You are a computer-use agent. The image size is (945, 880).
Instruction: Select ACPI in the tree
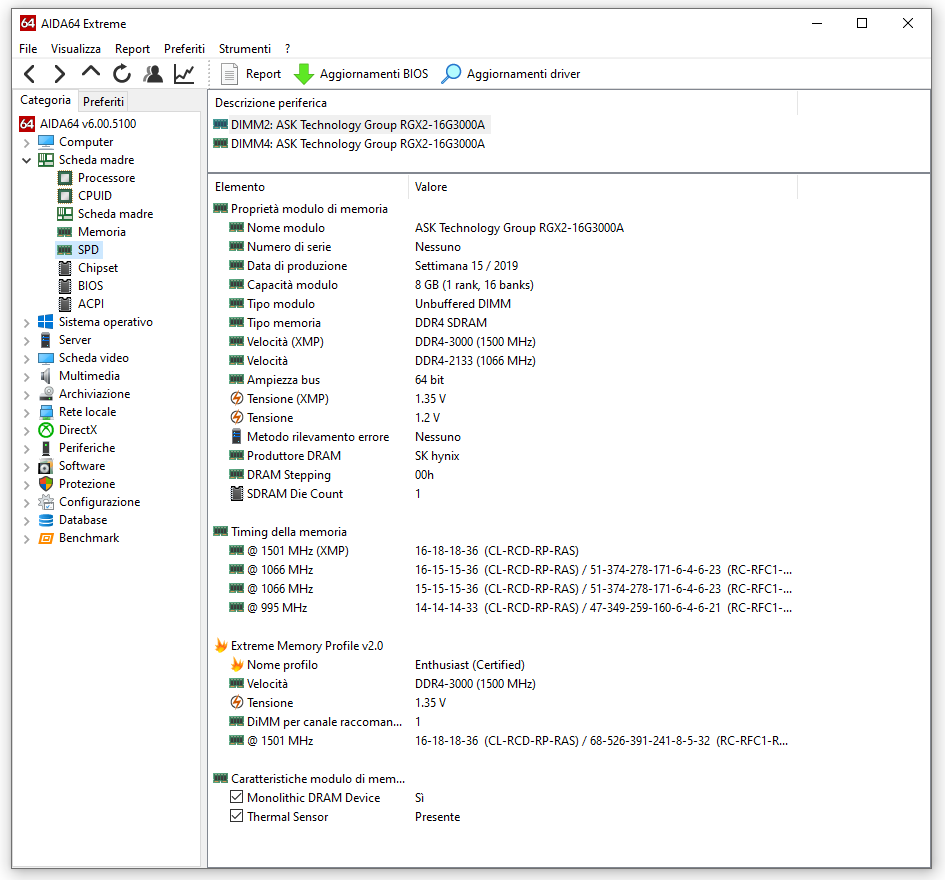[x=90, y=304]
